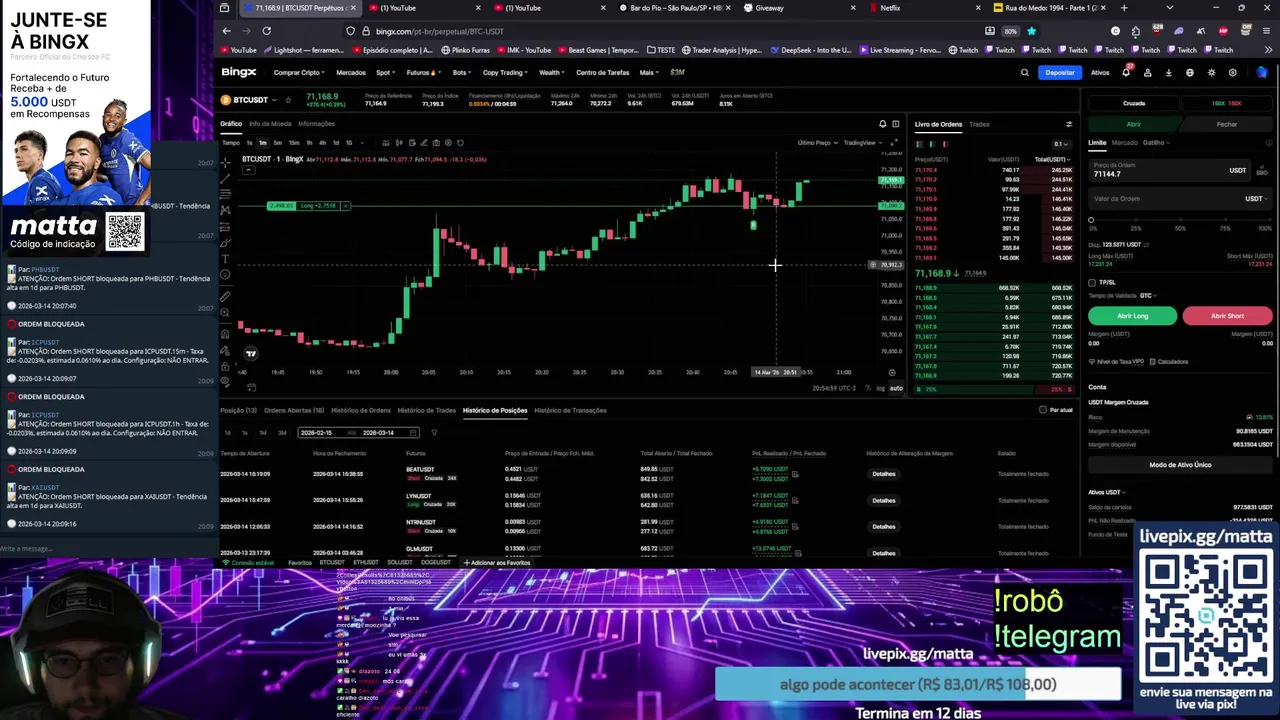Enable the TP/SL checkbox

tap(1092, 282)
